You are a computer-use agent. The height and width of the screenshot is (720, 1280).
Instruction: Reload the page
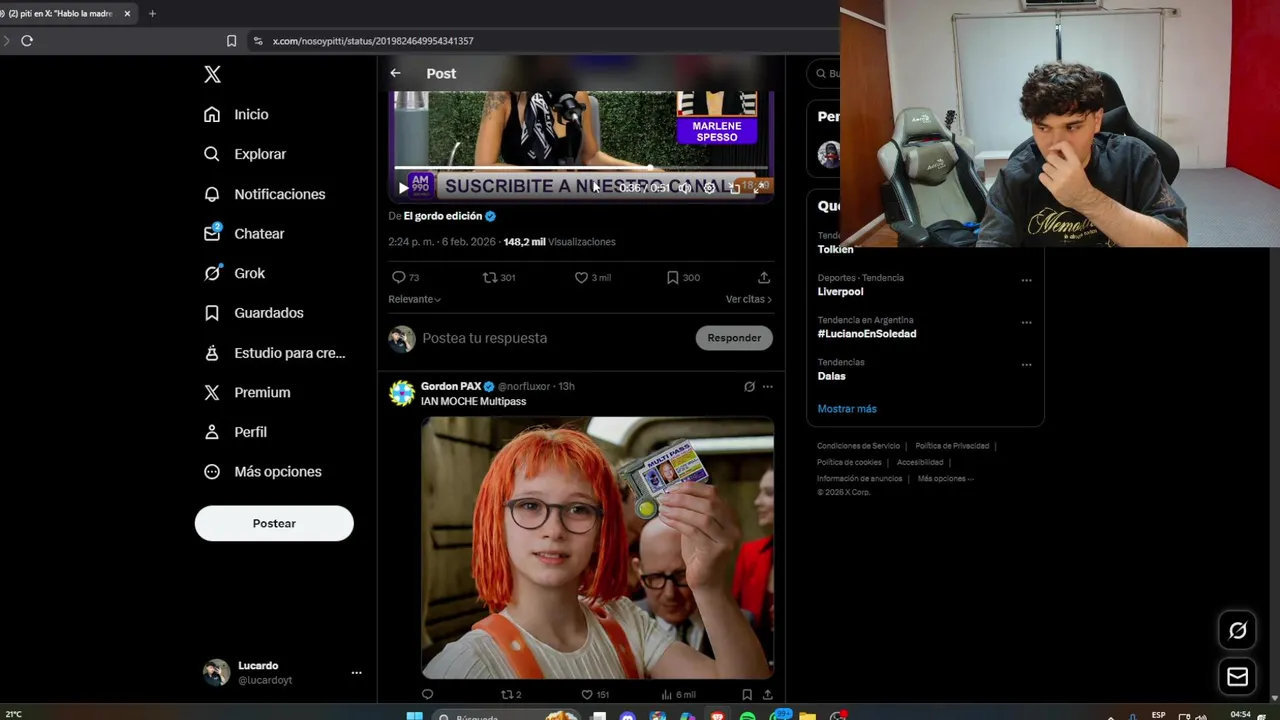click(x=27, y=41)
